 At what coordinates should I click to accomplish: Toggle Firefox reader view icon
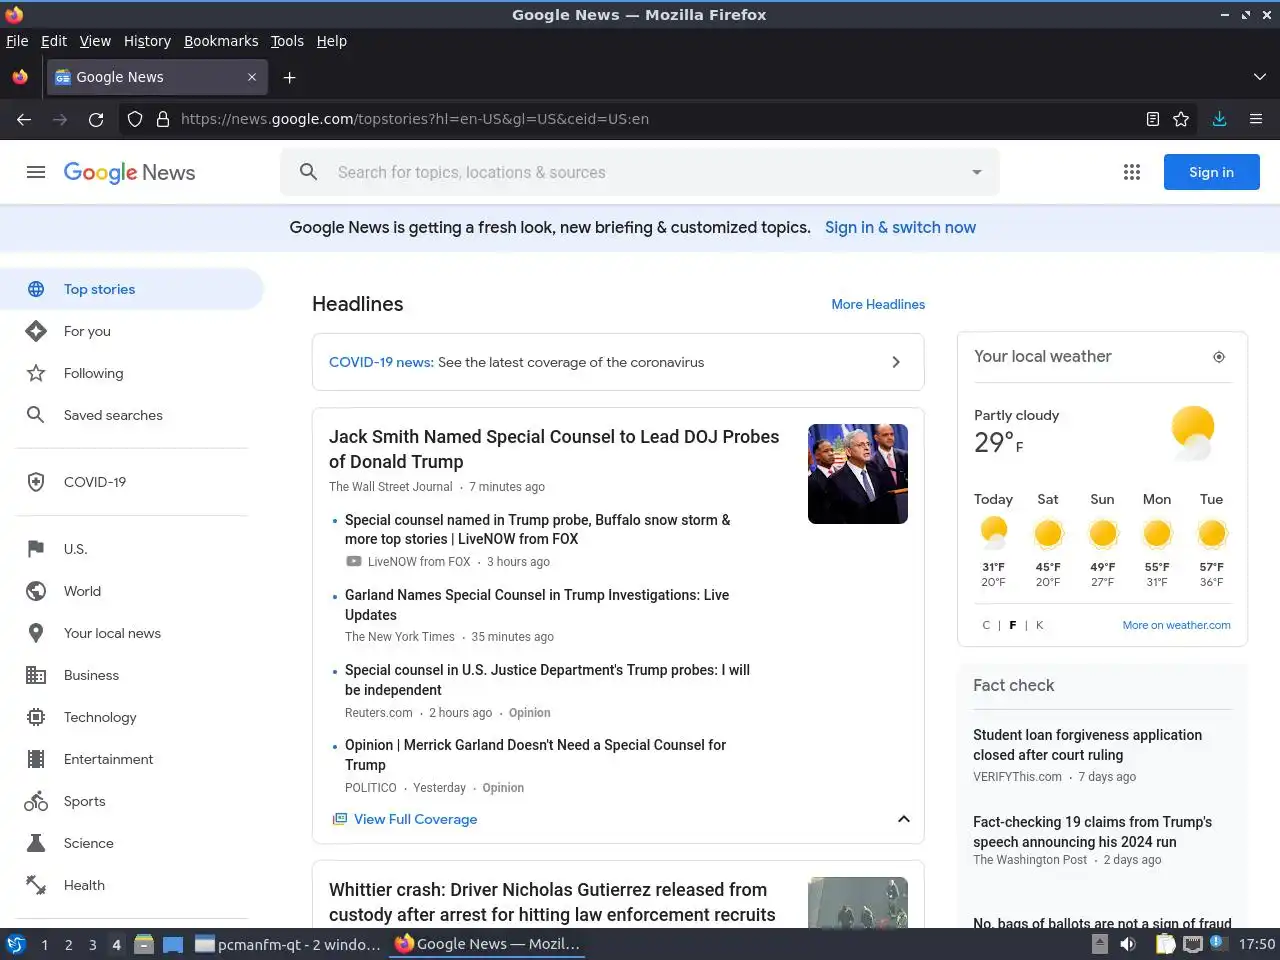tap(1153, 119)
